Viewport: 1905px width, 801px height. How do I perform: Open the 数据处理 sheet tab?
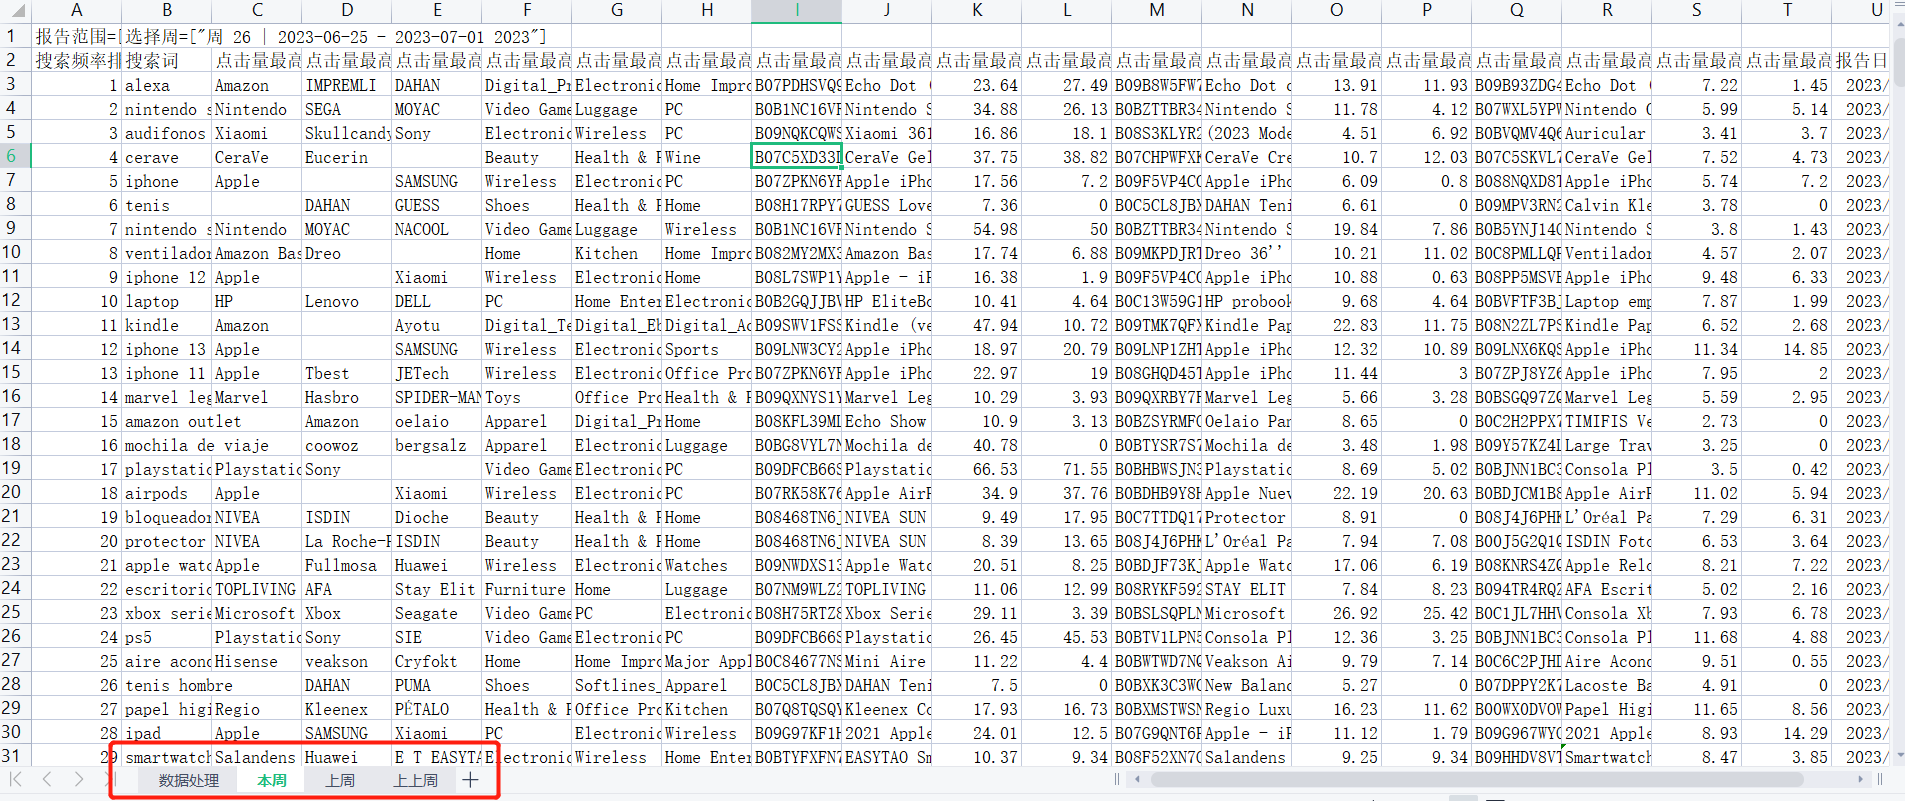pyautogui.click(x=189, y=780)
